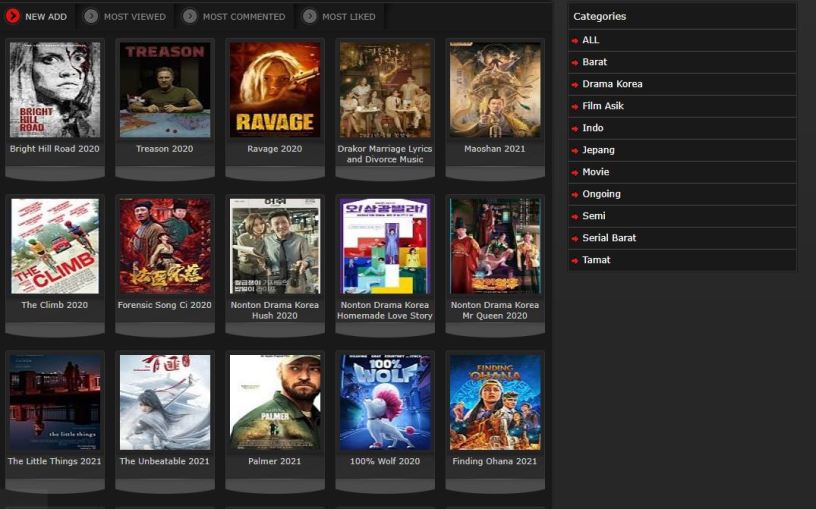Switch to the NEW ADD tab
This screenshot has height=509, width=816.
(x=37, y=16)
